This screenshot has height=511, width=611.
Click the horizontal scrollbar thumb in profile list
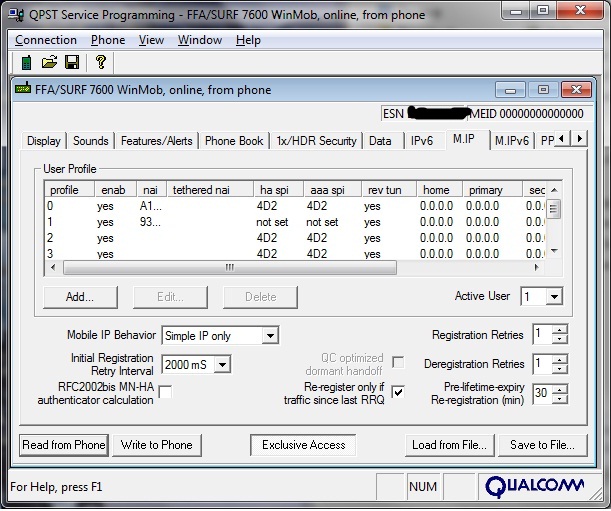tap(230, 267)
